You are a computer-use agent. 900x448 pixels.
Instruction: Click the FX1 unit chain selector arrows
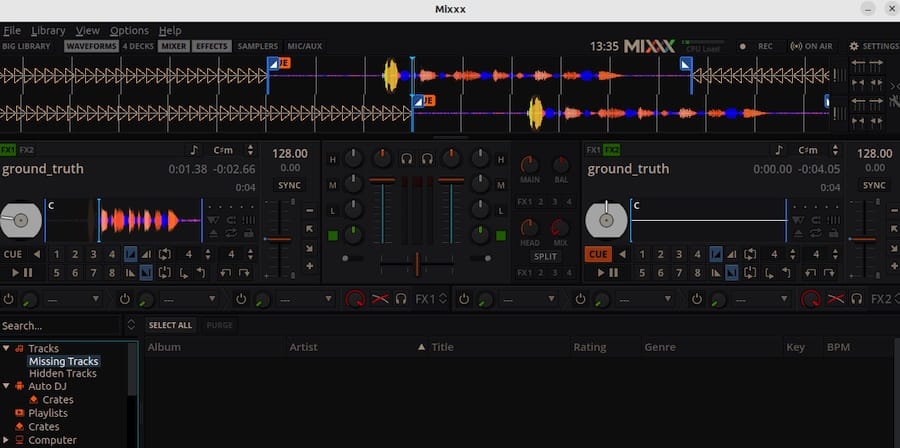pos(443,299)
